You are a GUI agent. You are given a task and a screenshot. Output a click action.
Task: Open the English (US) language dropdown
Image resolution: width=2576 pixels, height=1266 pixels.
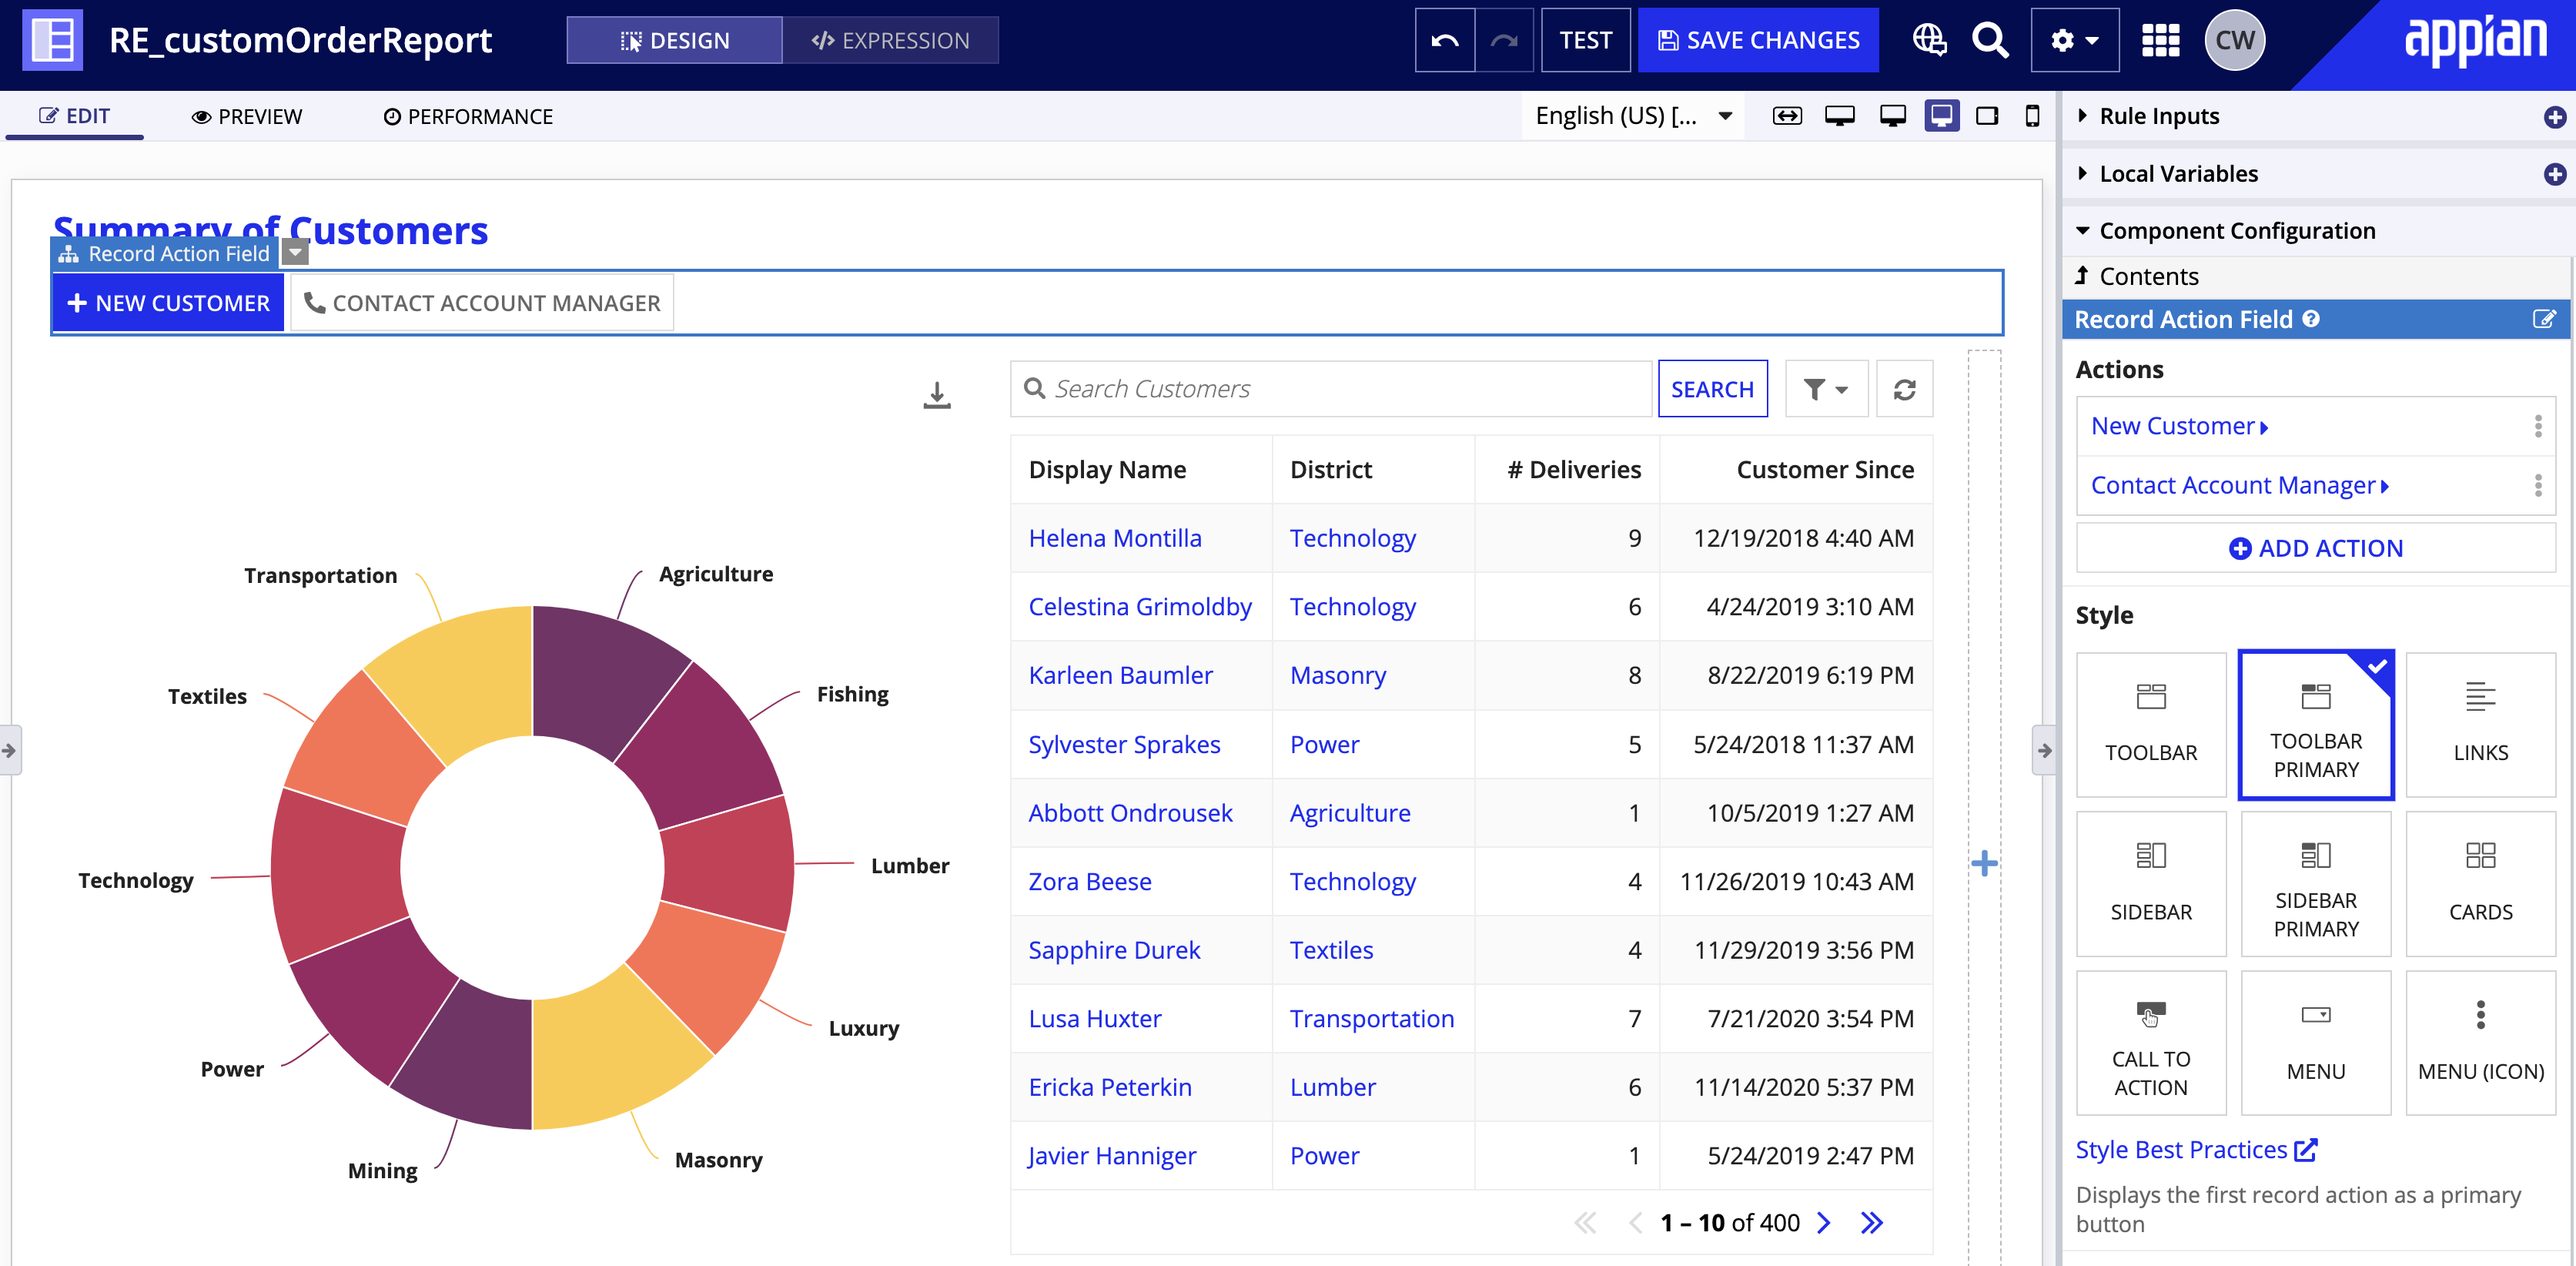1633,116
